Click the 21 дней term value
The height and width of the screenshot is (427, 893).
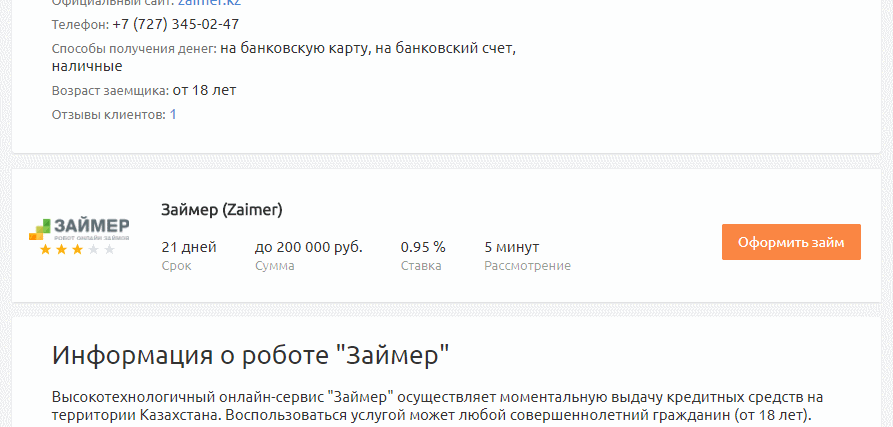pyautogui.click(x=189, y=247)
